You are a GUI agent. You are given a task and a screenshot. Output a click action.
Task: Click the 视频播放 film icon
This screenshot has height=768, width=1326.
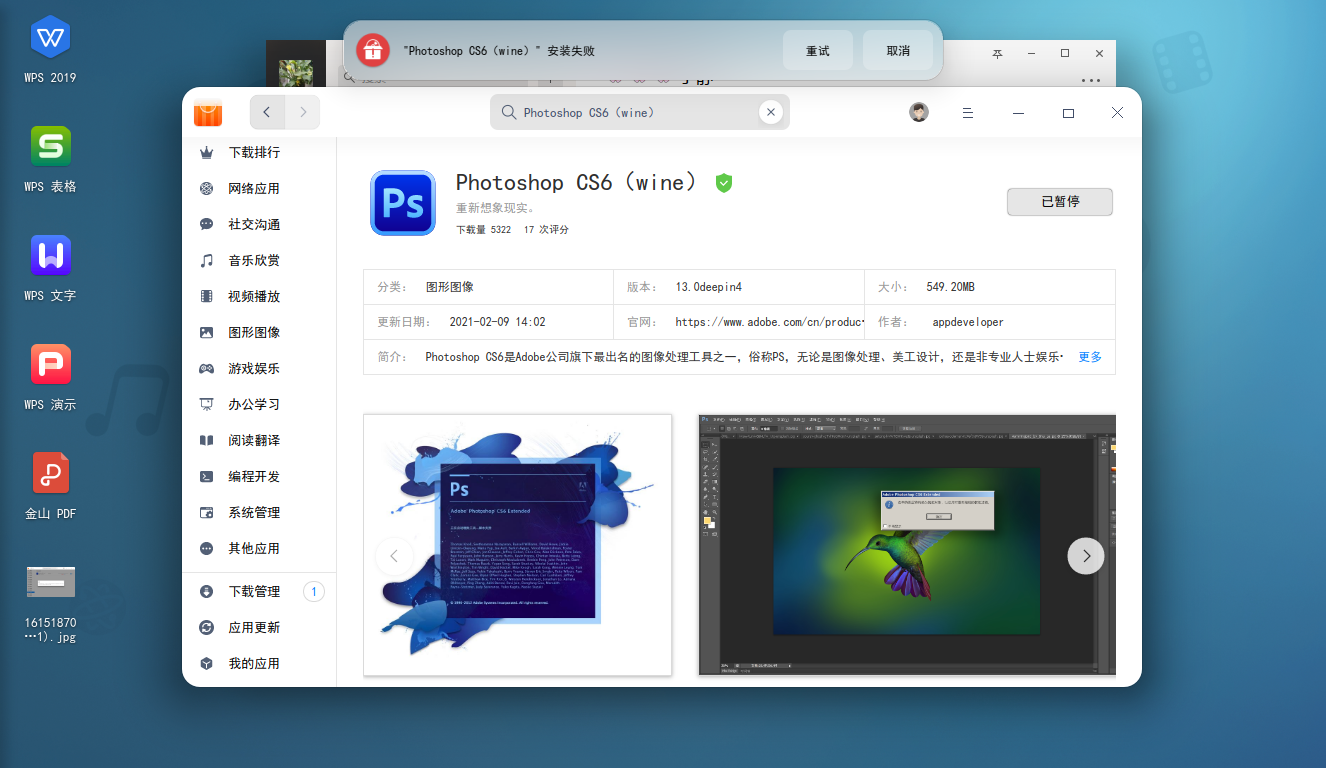click(x=207, y=297)
